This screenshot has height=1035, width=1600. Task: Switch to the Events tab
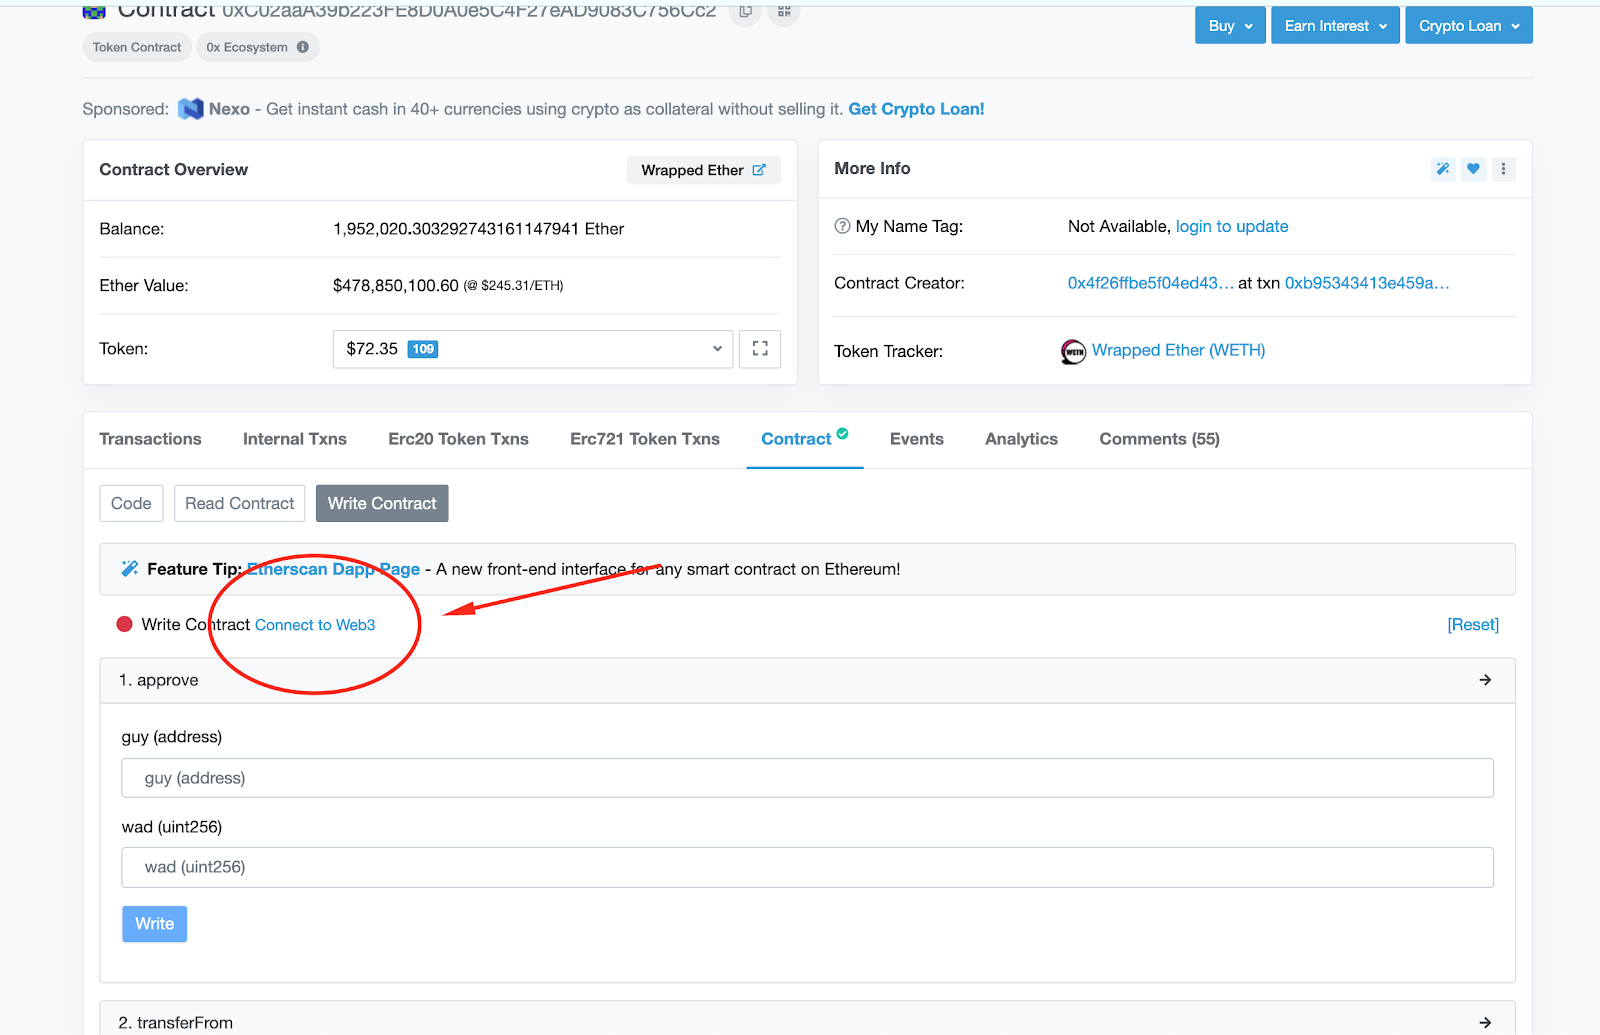(917, 439)
